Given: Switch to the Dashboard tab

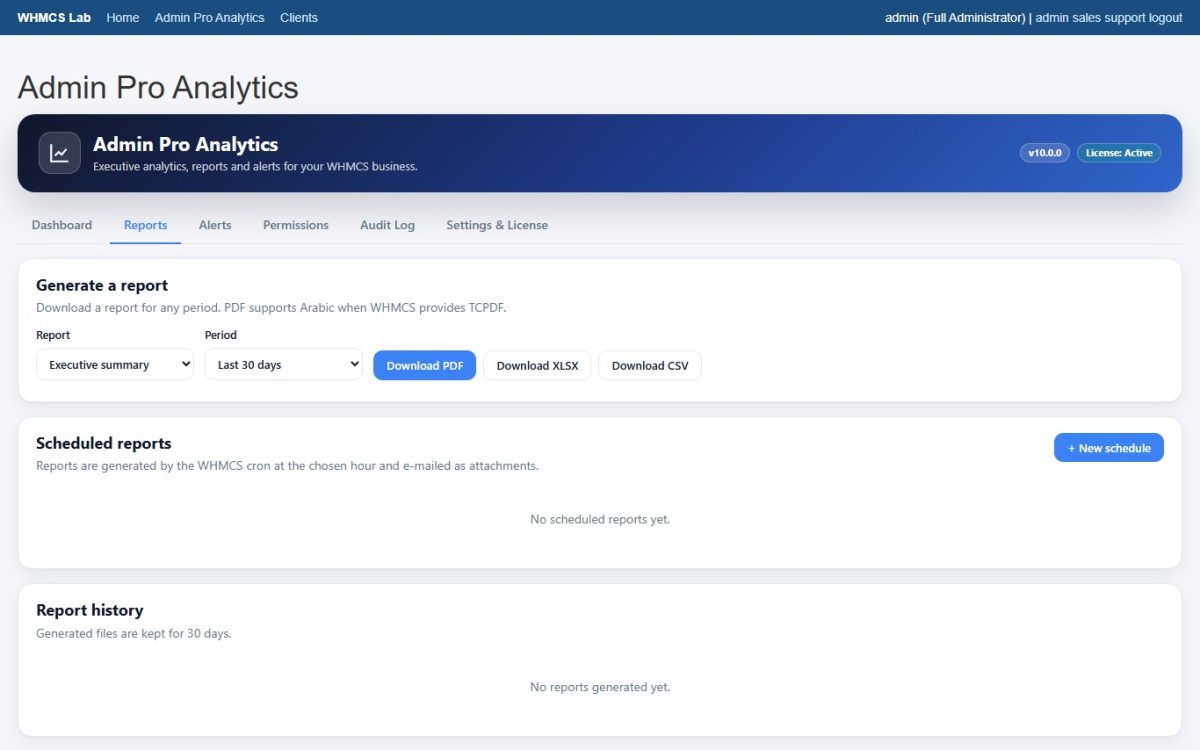Looking at the screenshot, I should point(62,225).
